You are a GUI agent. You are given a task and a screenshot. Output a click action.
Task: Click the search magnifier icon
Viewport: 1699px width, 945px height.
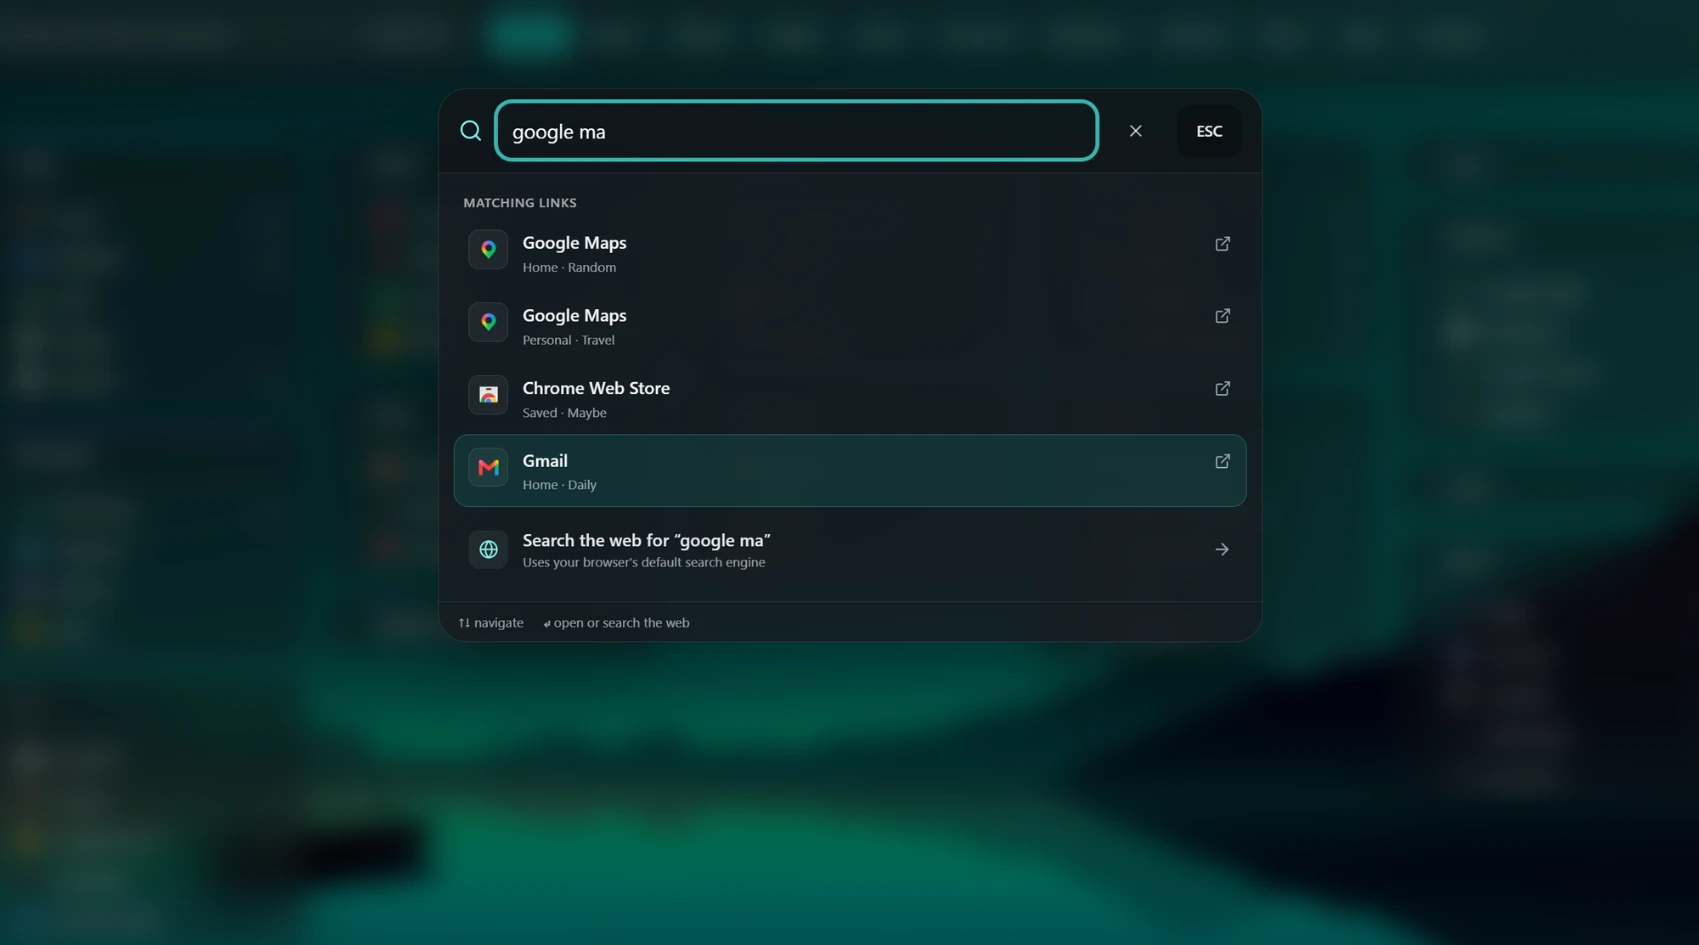point(470,131)
